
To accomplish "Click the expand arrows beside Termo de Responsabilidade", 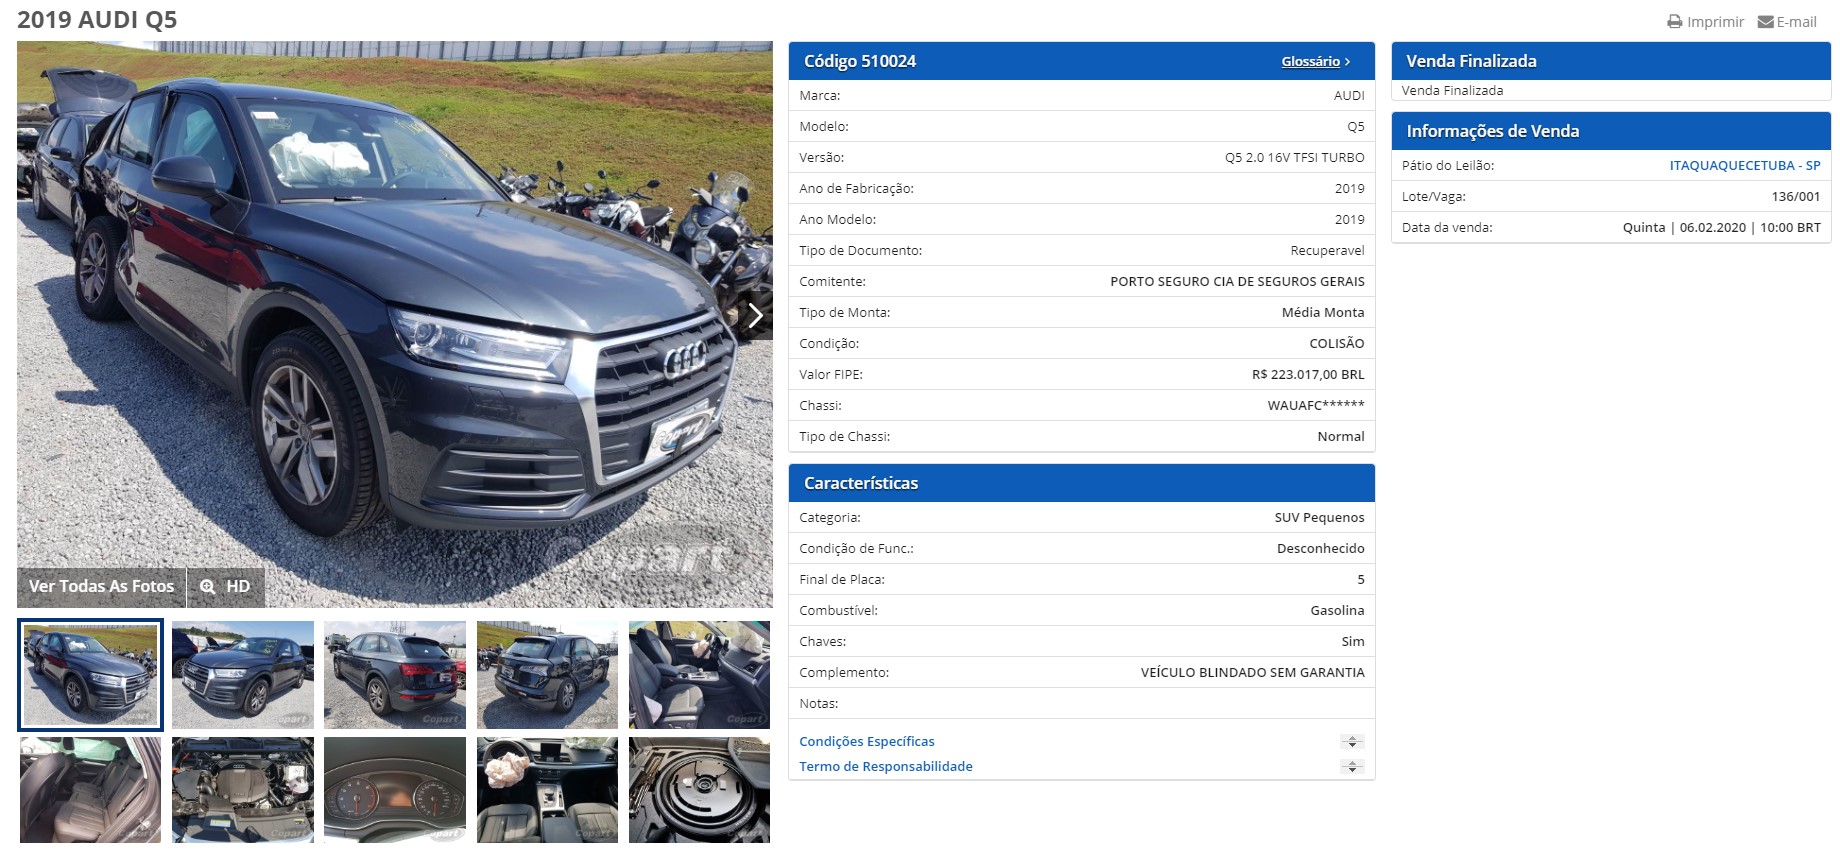I will [x=1352, y=767].
